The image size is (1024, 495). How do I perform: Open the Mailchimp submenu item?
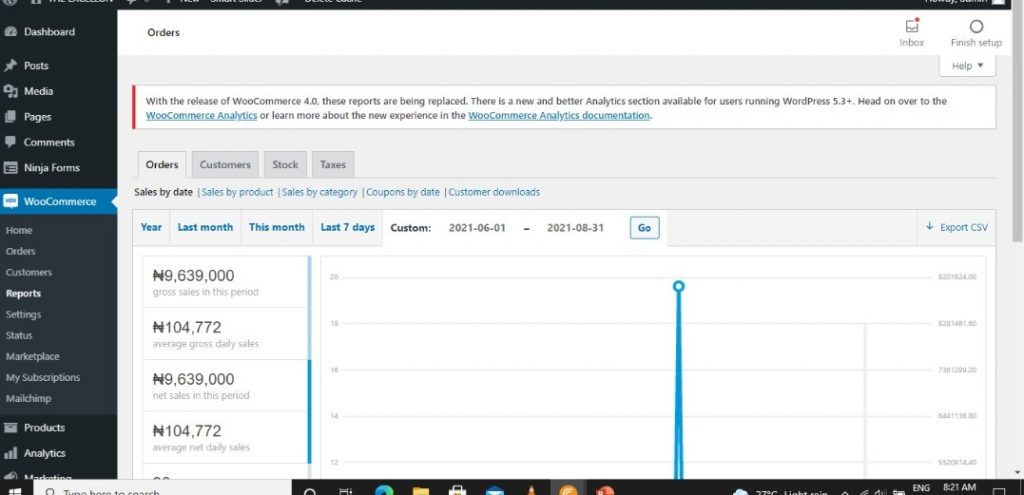28,398
